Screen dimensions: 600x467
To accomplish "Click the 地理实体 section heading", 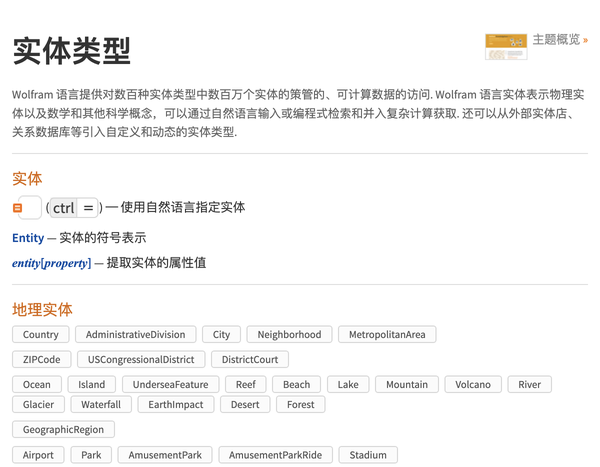I will coord(42,309).
